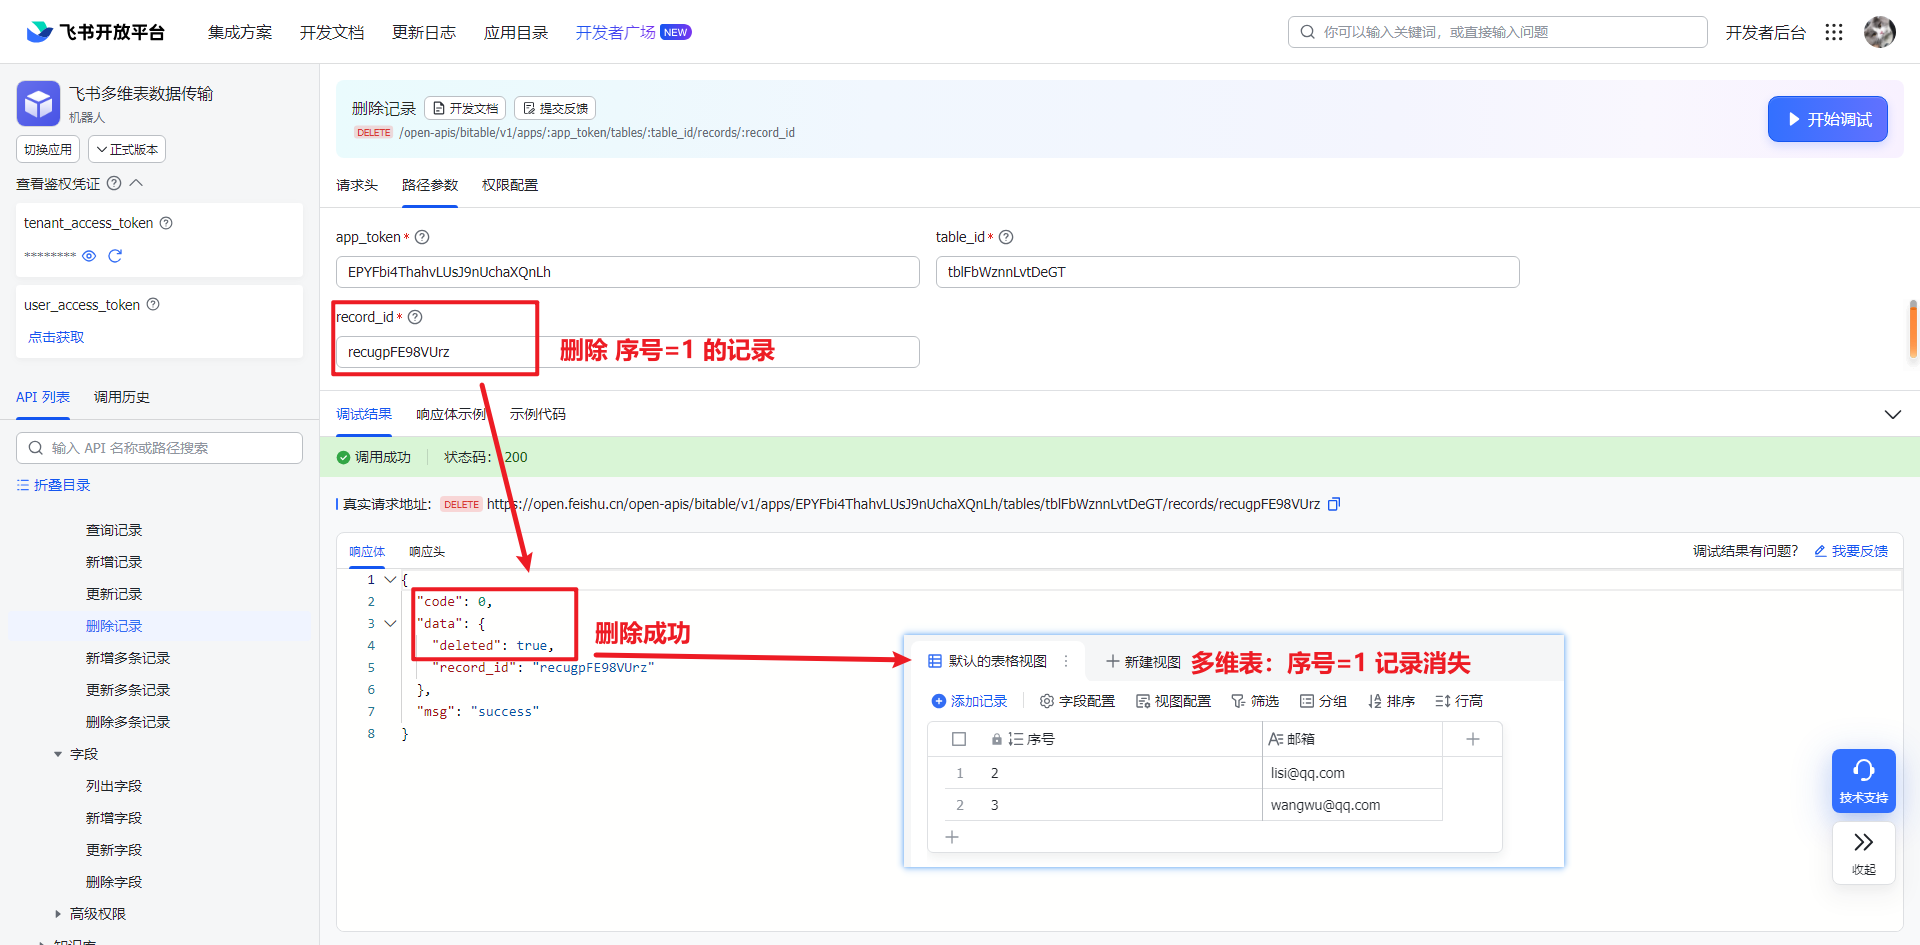Open the 开发文档 button beside 删除记录
This screenshot has height=945, width=1920.
(x=465, y=108)
